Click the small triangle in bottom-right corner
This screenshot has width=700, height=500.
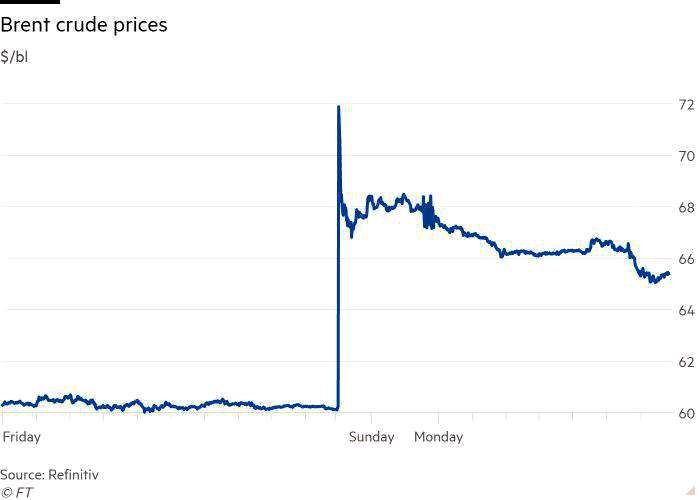(x=692, y=490)
